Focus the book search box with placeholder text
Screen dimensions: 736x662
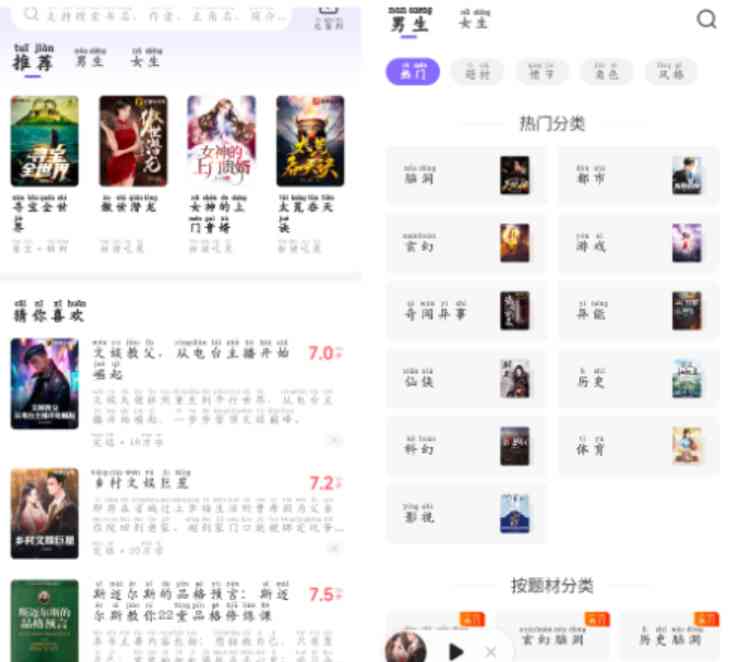153,16
